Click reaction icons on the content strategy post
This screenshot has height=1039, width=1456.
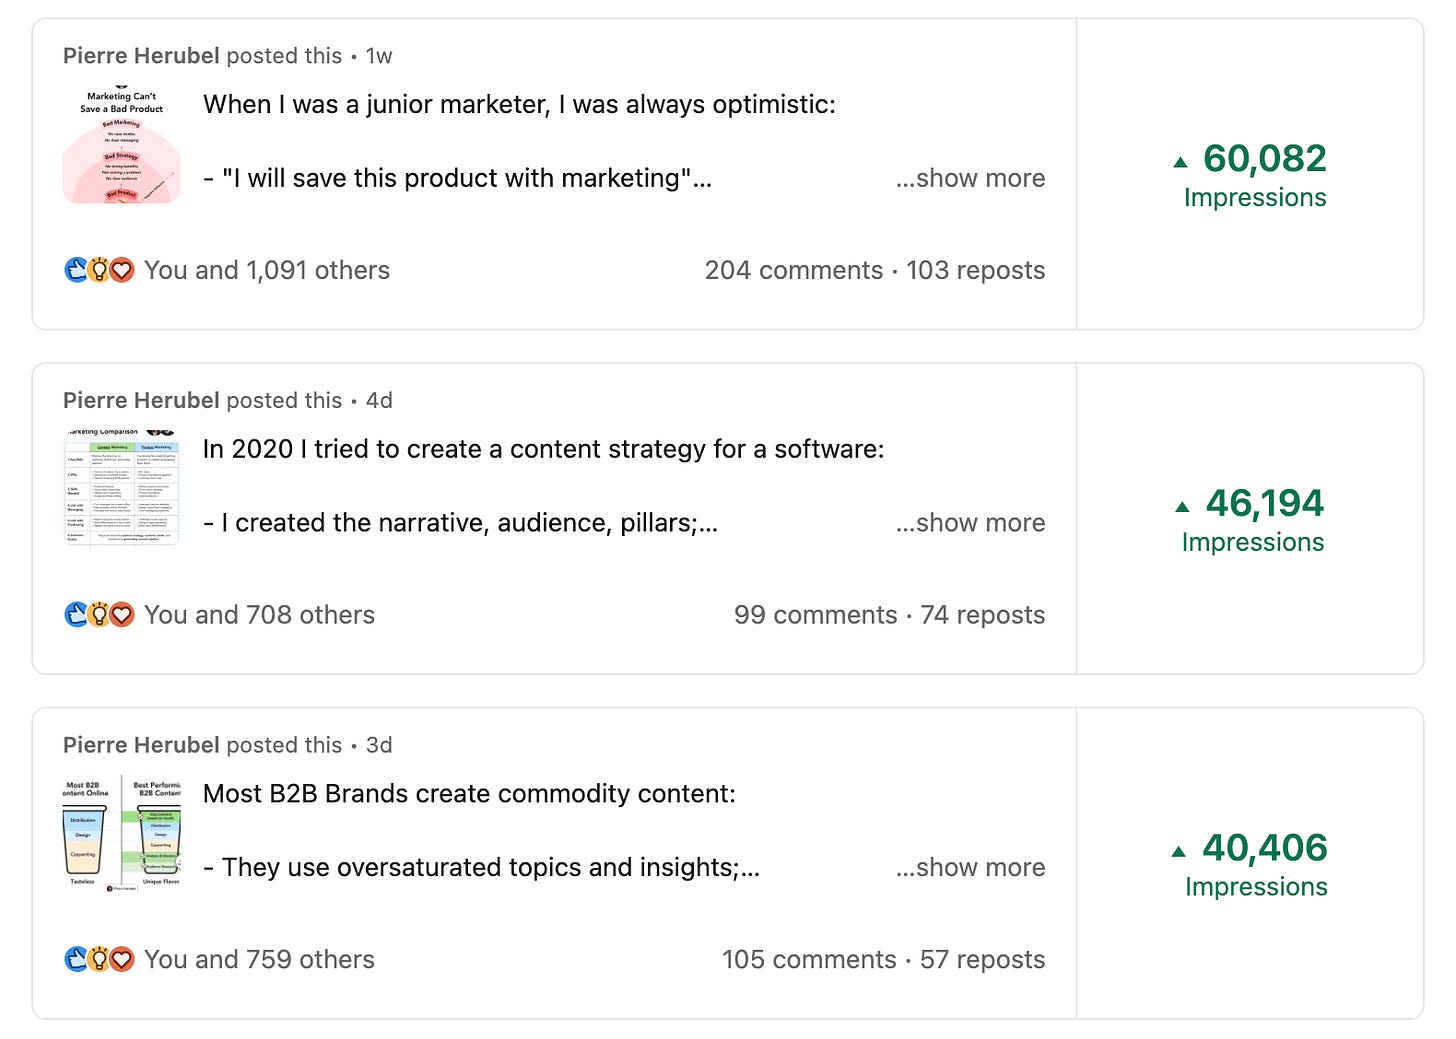coord(99,614)
